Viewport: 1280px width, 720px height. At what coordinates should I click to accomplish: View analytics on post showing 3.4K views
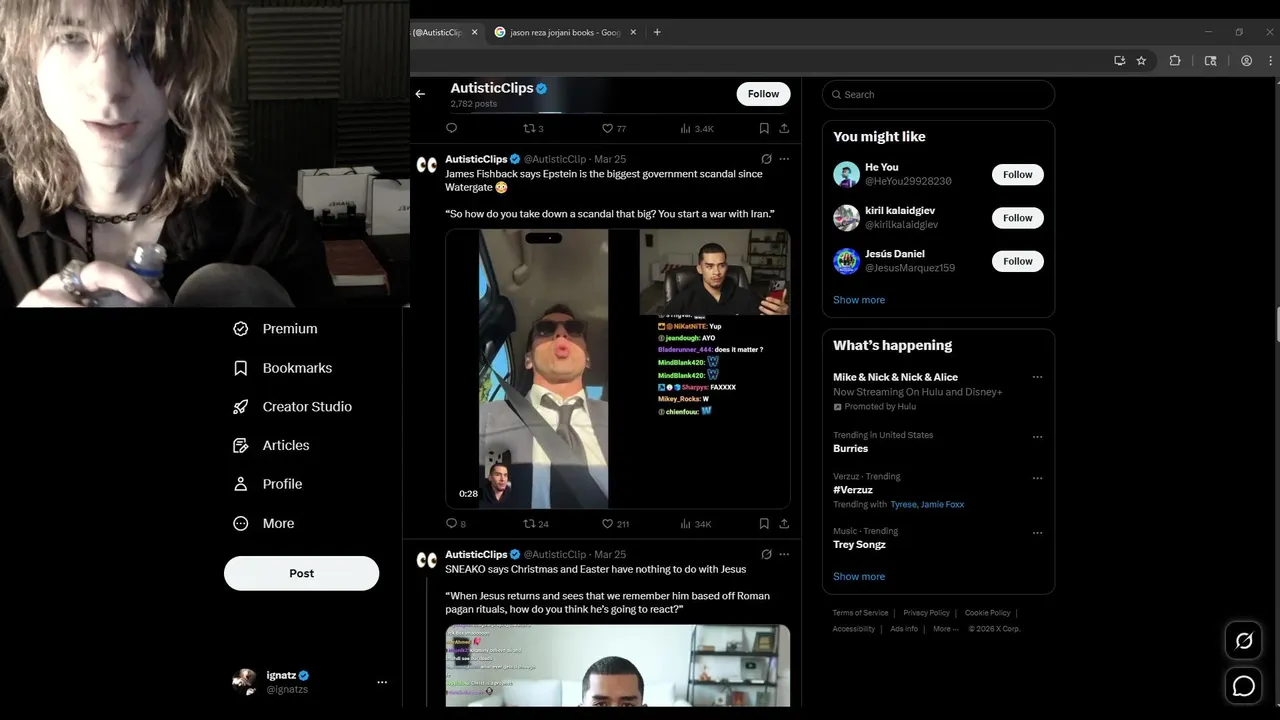pyautogui.click(x=696, y=128)
